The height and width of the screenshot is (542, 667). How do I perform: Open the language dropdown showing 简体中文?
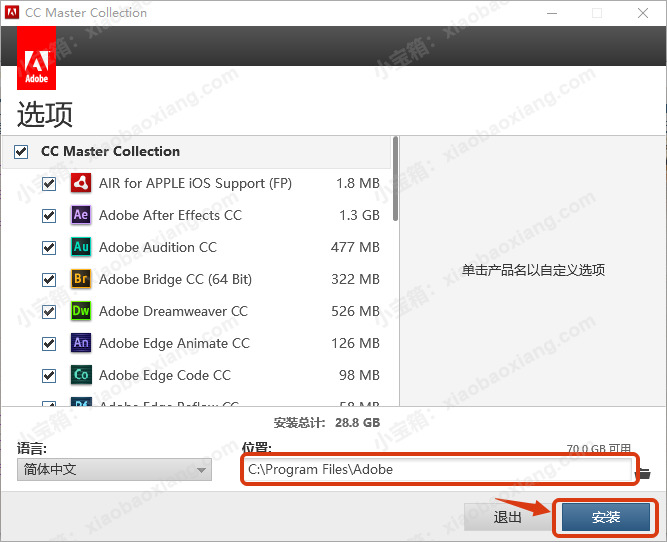114,470
